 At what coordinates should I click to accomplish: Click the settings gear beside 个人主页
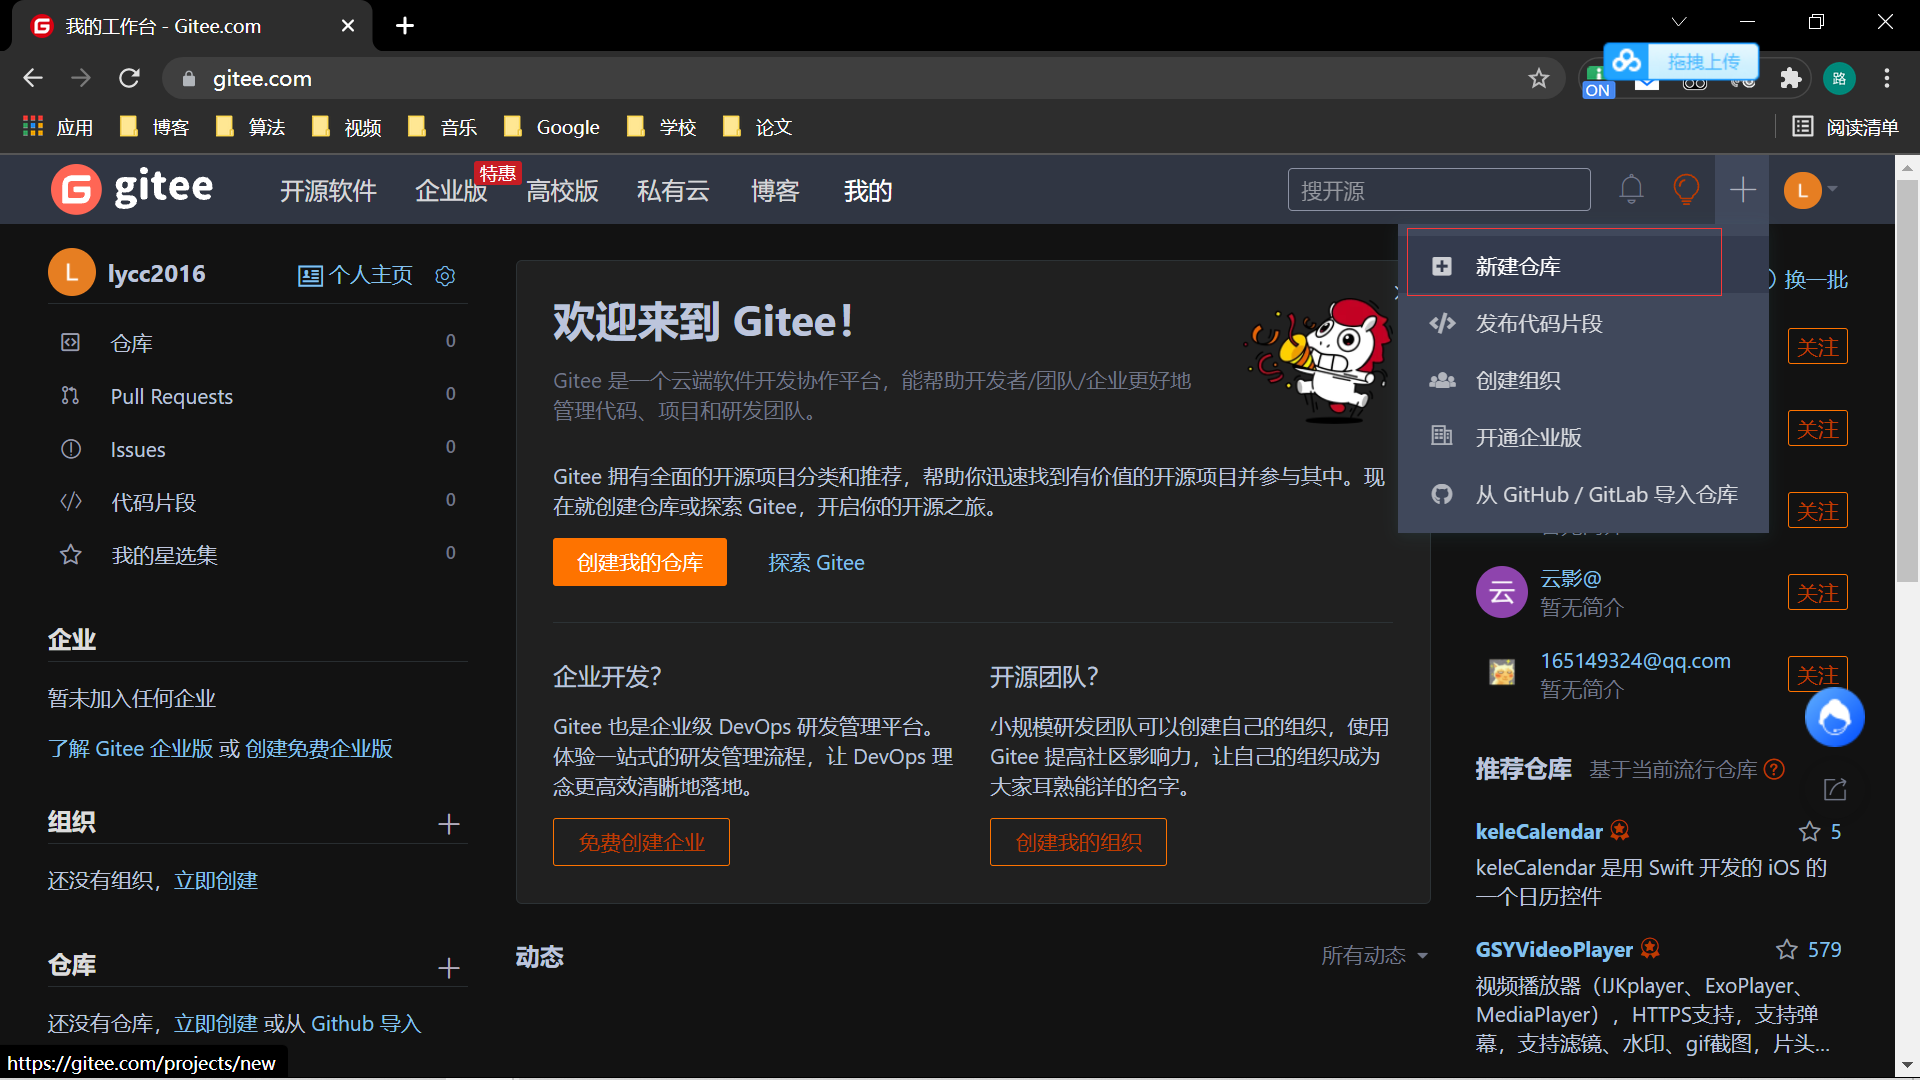pos(445,275)
